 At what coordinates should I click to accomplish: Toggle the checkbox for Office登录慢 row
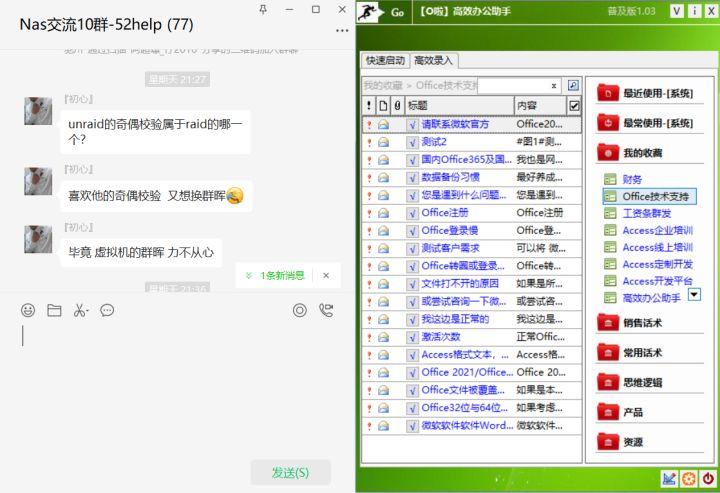pyautogui.click(x=413, y=231)
